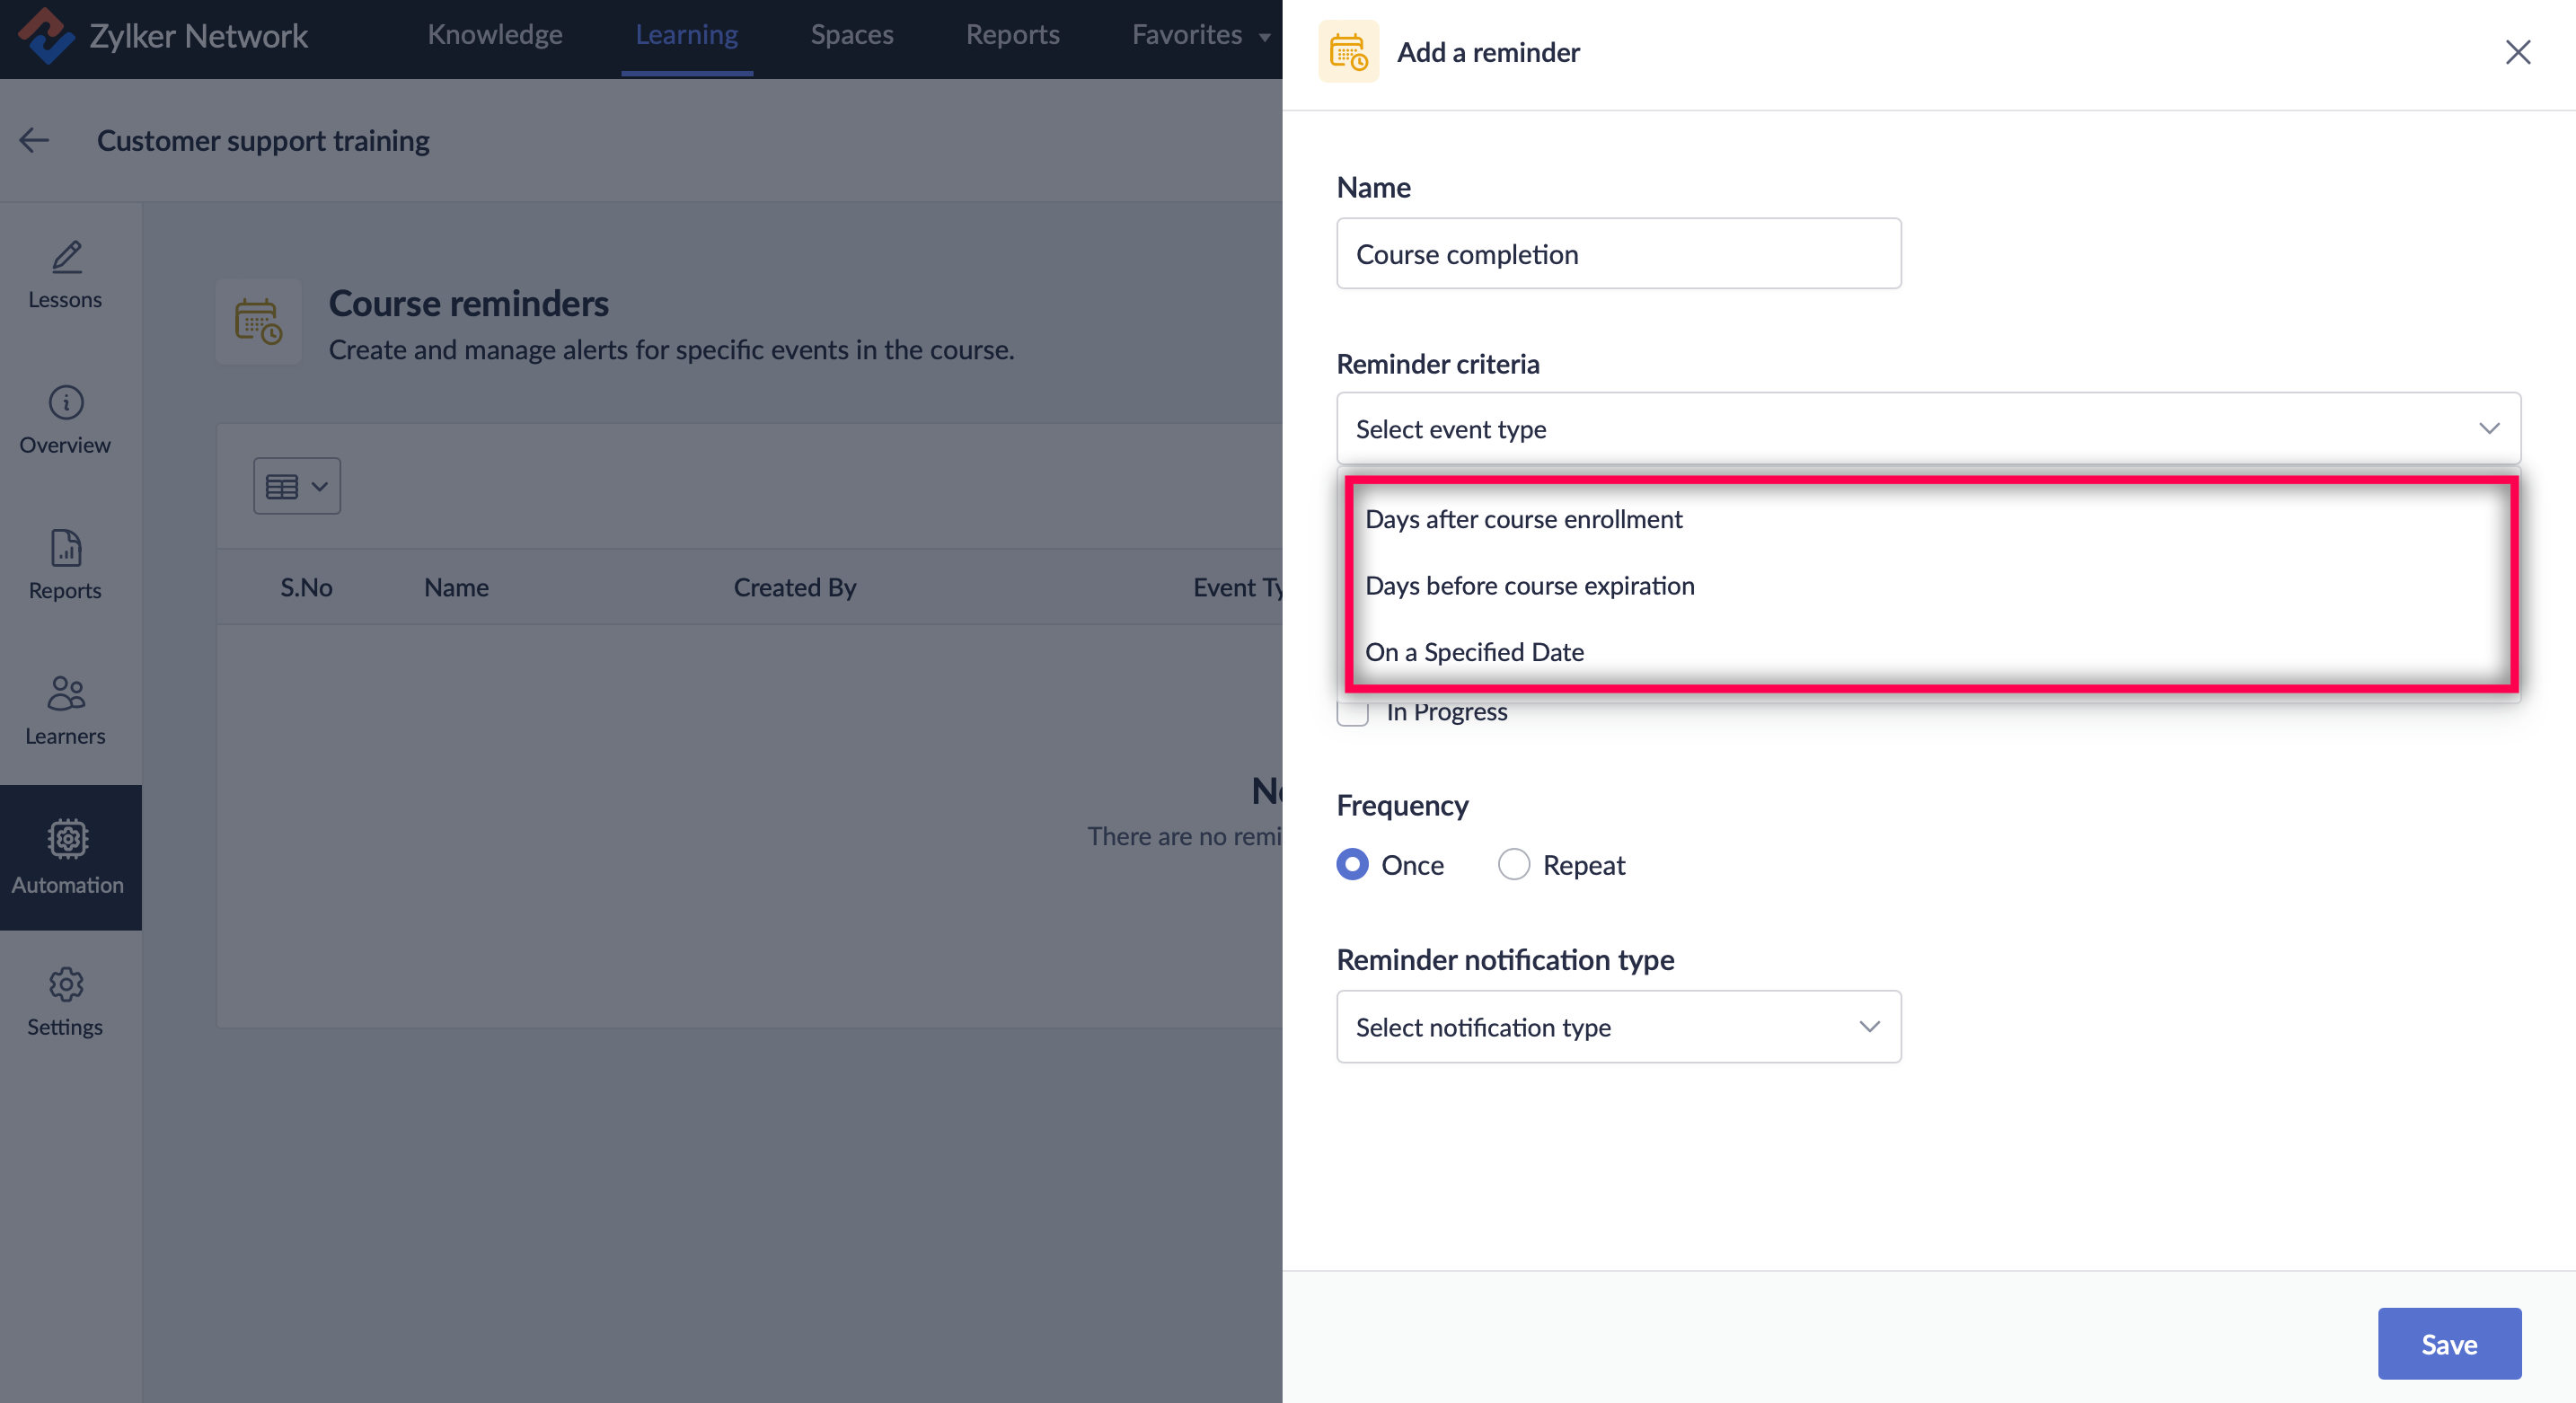Click the Save button
Image resolution: width=2576 pixels, height=1403 pixels.
pyautogui.click(x=2449, y=1344)
